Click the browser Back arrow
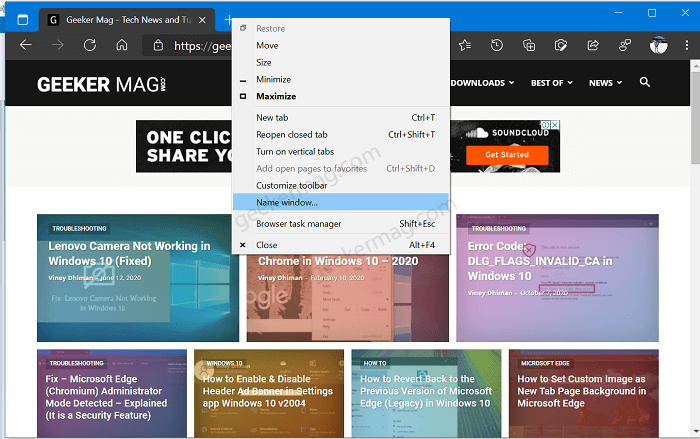The width and height of the screenshot is (700, 439). pyautogui.click(x=25, y=45)
